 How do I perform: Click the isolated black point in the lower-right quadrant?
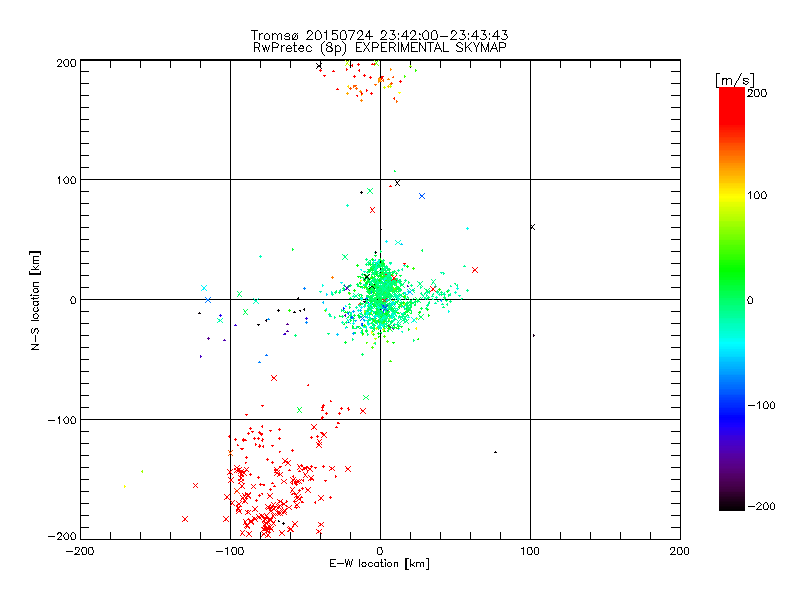495,452
